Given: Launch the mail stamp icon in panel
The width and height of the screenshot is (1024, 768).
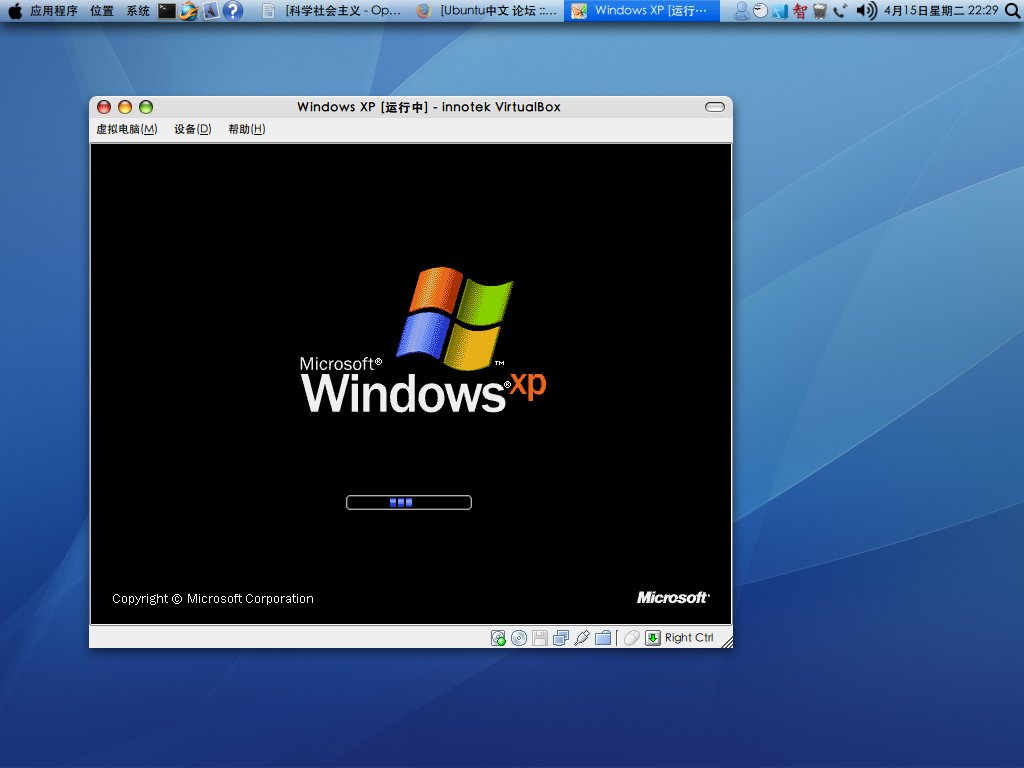Looking at the screenshot, I should pos(211,11).
